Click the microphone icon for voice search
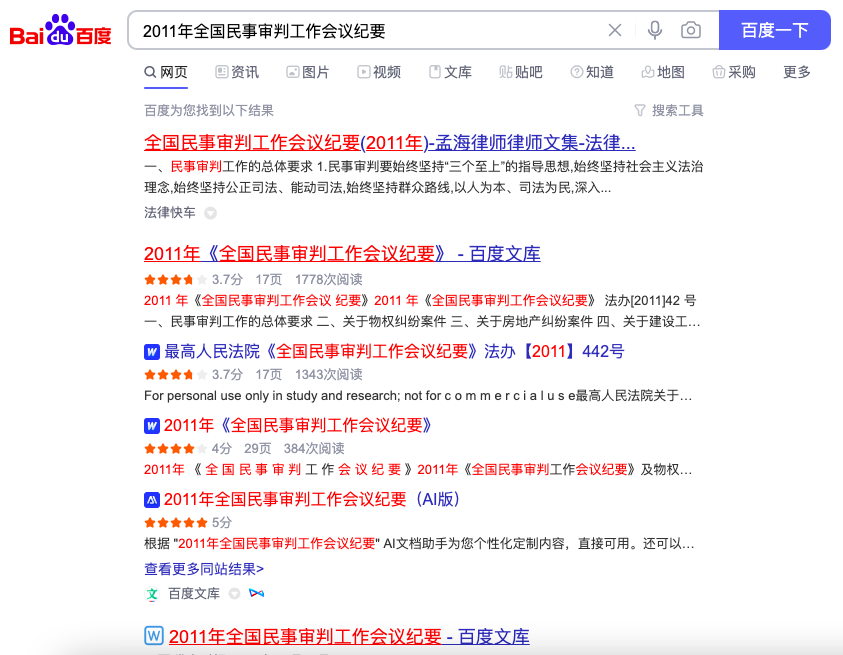This screenshot has width=843, height=655. [x=654, y=30]
